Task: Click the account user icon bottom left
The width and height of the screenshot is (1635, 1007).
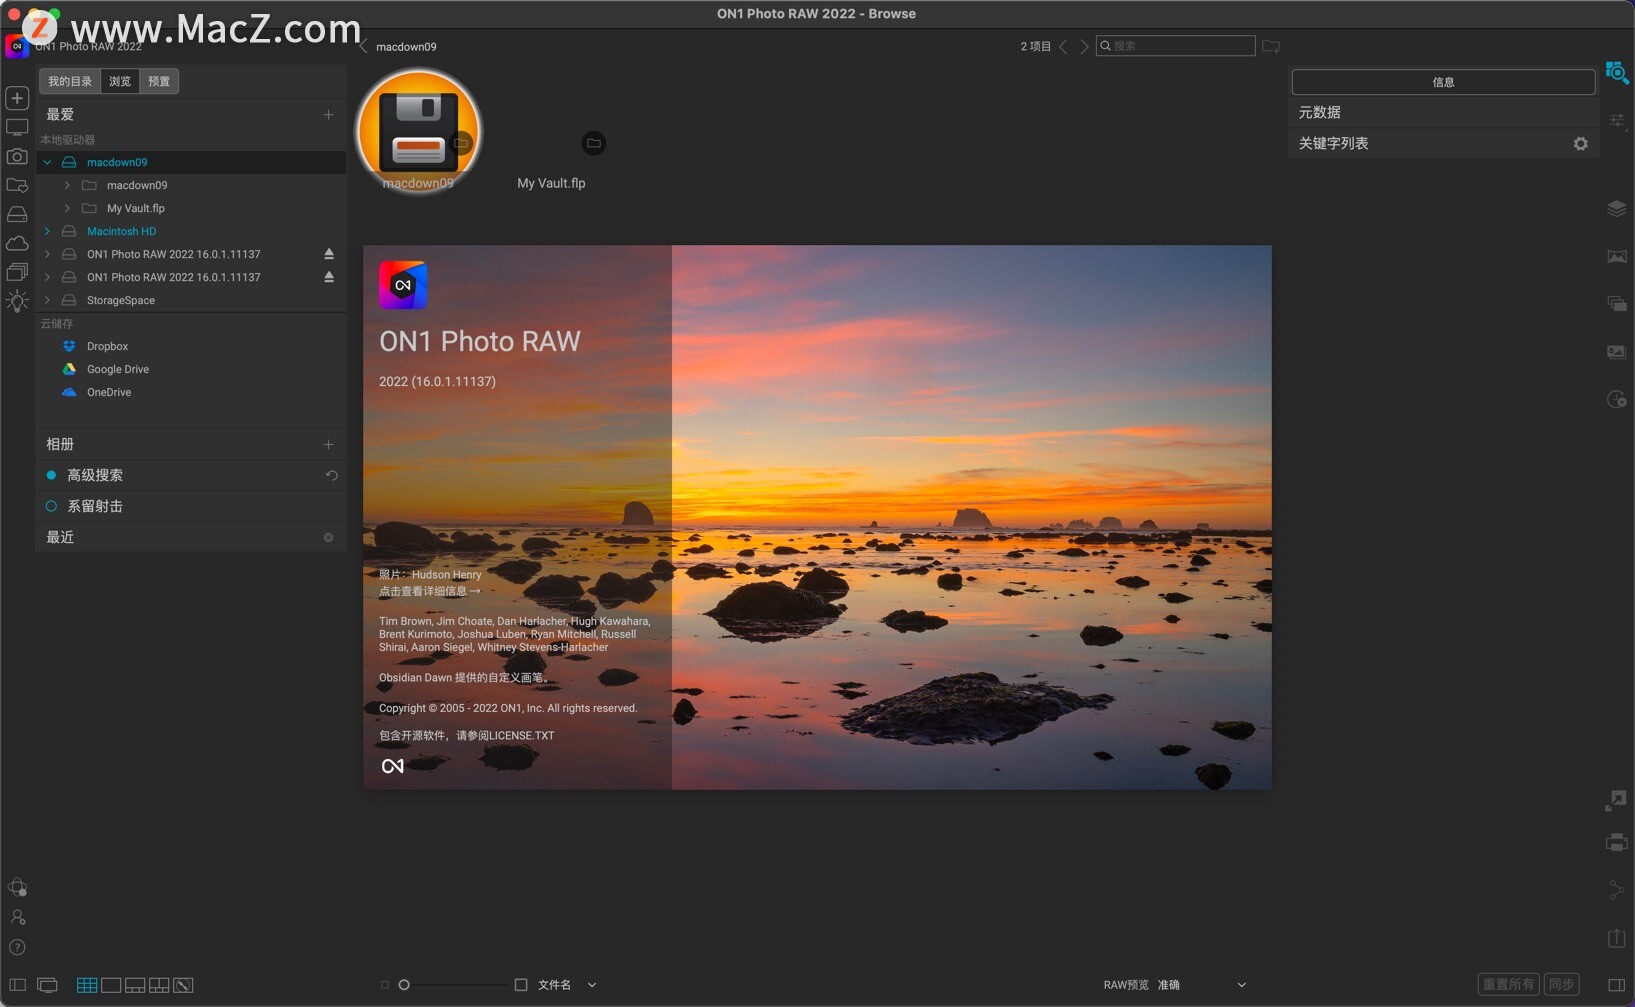Action: tap(17, 917)
